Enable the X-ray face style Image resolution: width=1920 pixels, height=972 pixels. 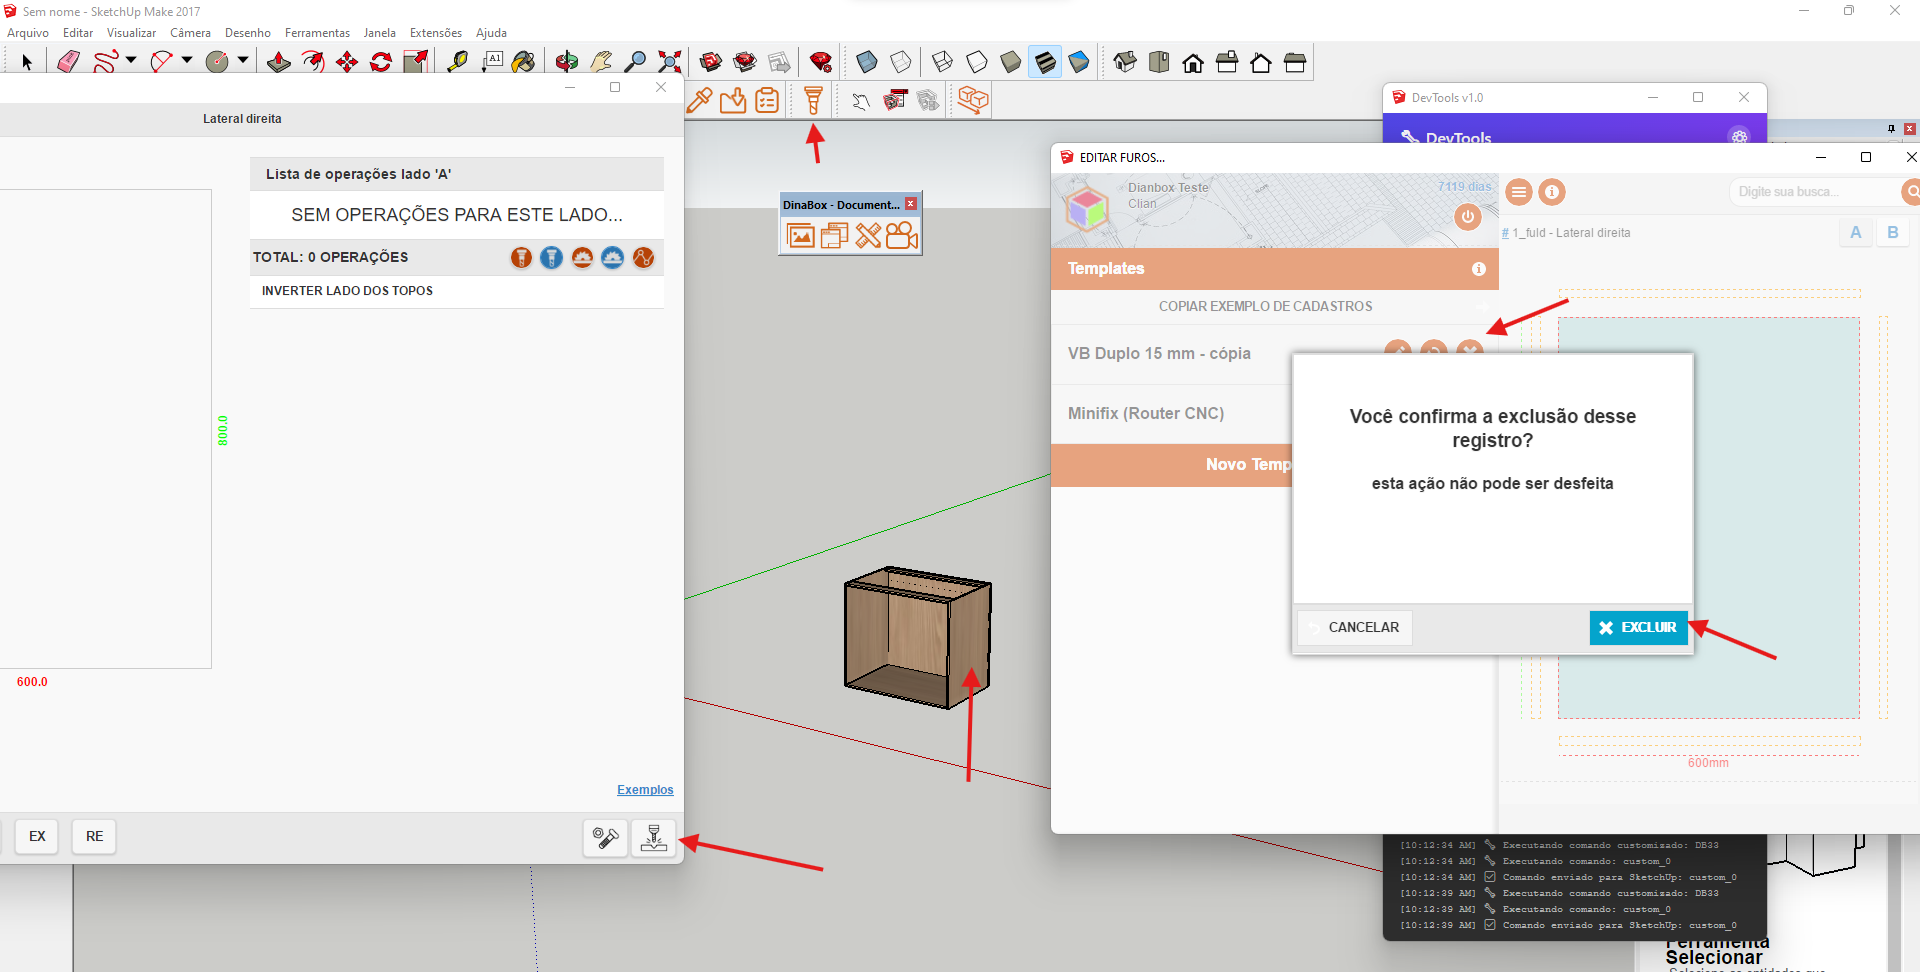[867, 62]
